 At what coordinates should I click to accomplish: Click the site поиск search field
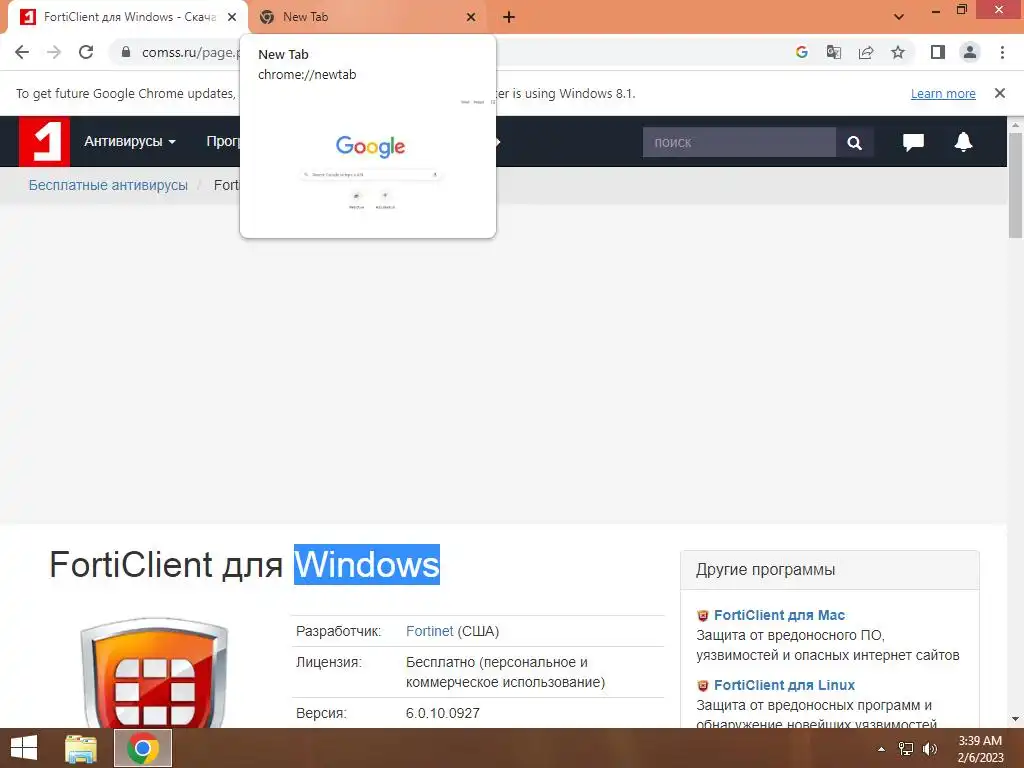[739, 142]
